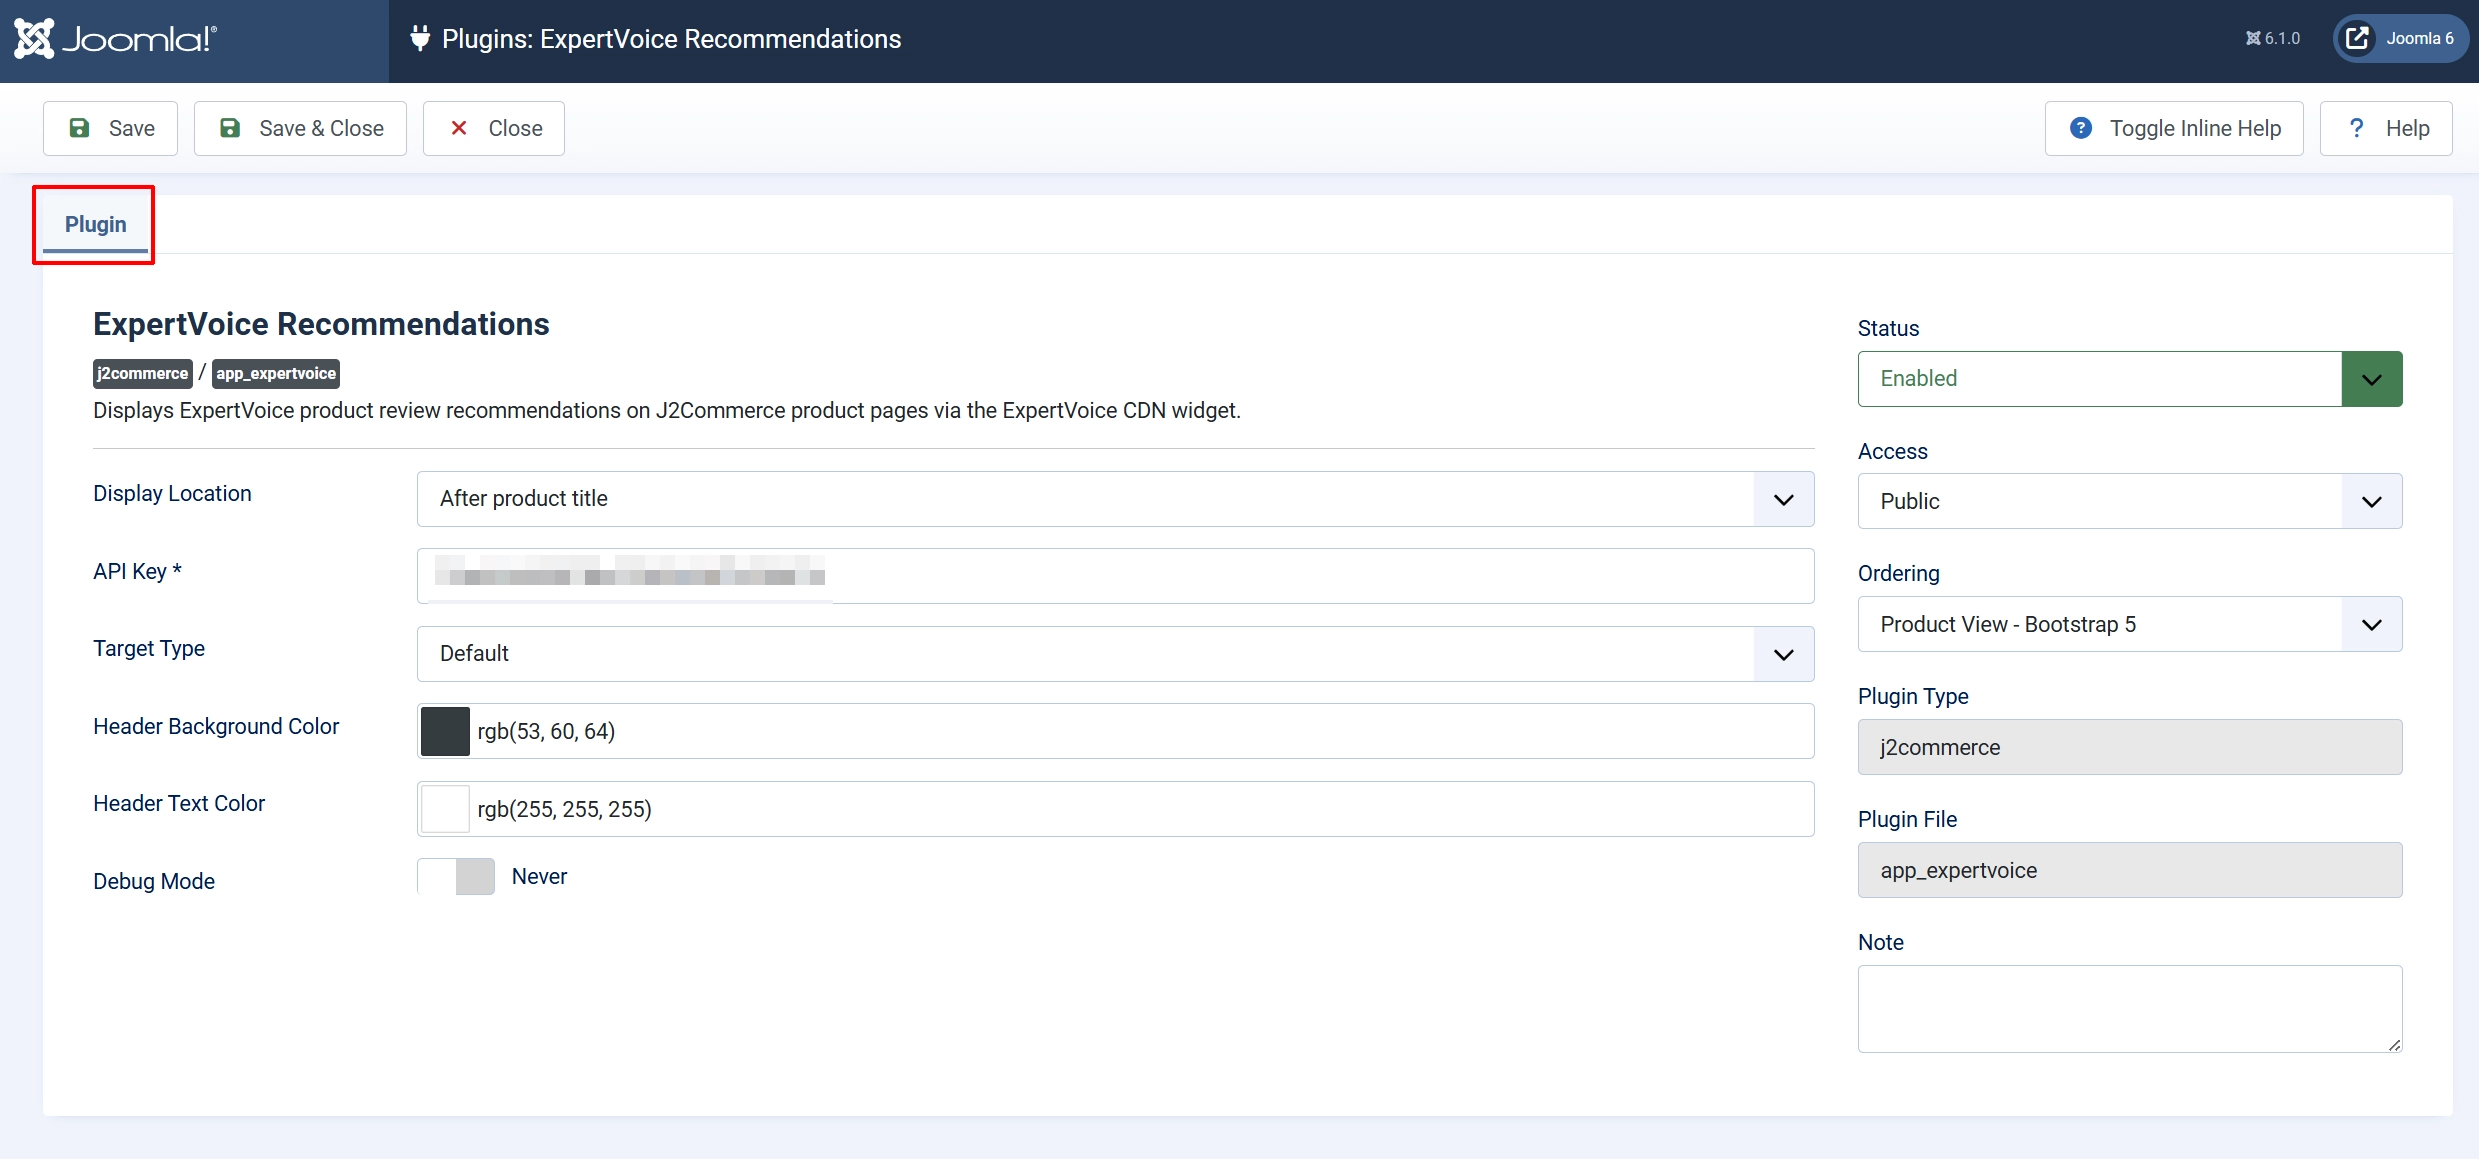Click the app_expertvoice badge under the title
Image resolution: width=2479 pixels, height=1159 pixels.
pyautogui.click(x=276, y=374)
